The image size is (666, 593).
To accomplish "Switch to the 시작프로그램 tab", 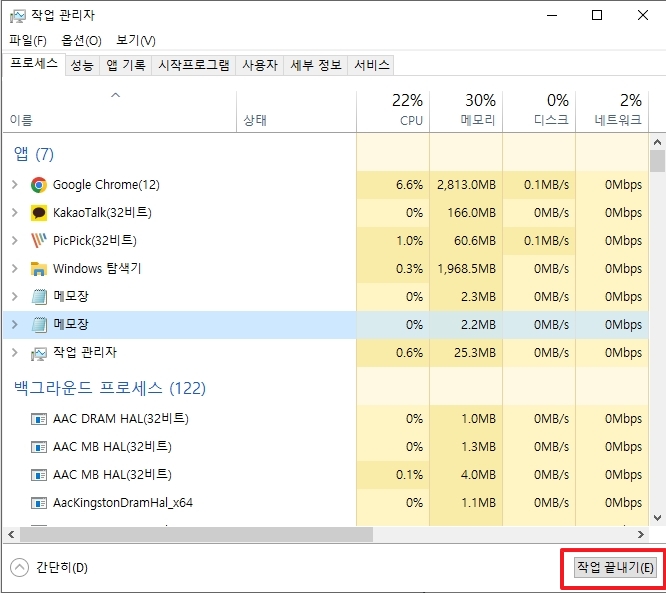I will tap(194, 65).
